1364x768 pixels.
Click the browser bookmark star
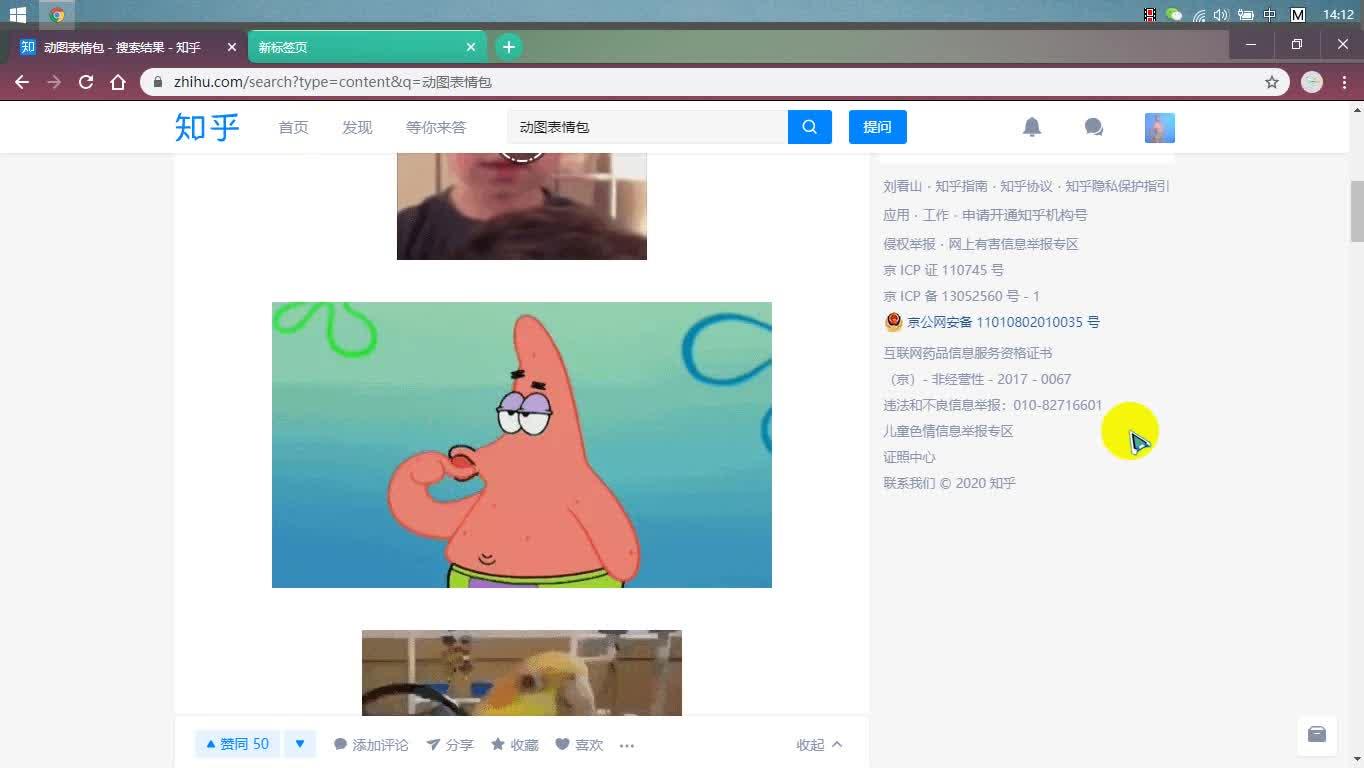(1270, 82)
